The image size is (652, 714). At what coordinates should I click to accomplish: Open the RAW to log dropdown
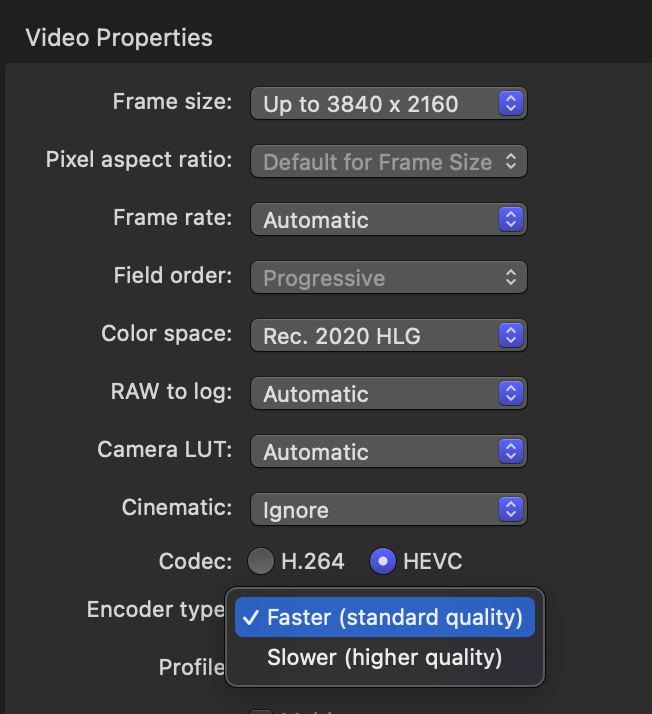388,393
